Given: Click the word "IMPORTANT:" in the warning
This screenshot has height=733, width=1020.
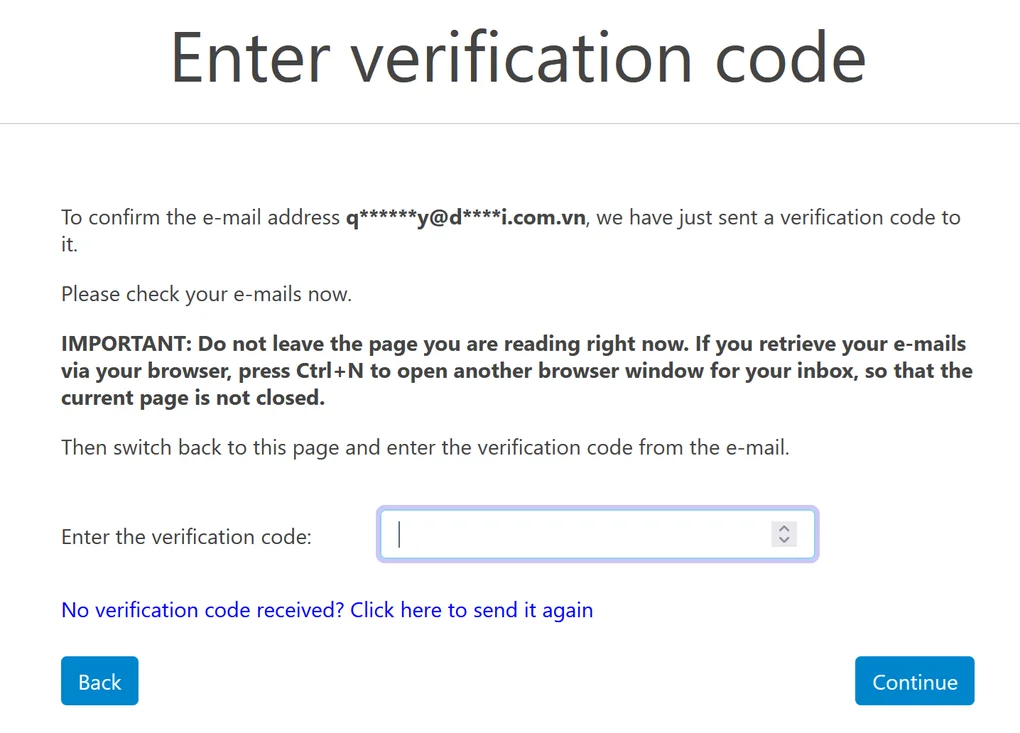Looking at the screenshot, I should coord(127,344).
